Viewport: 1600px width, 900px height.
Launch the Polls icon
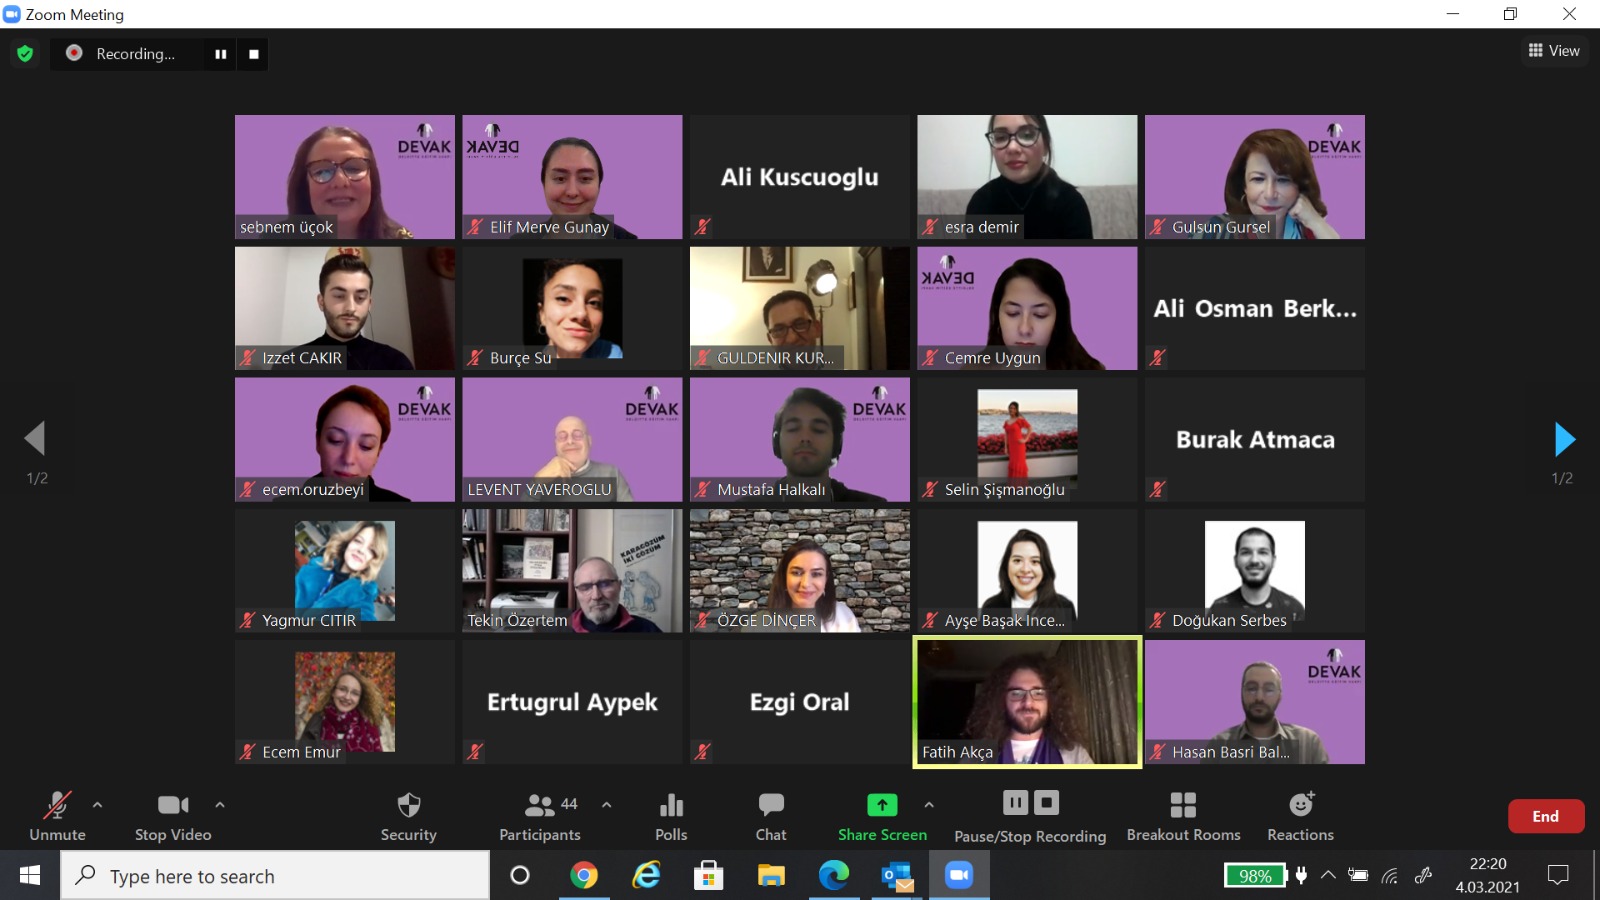pos(671,815)
